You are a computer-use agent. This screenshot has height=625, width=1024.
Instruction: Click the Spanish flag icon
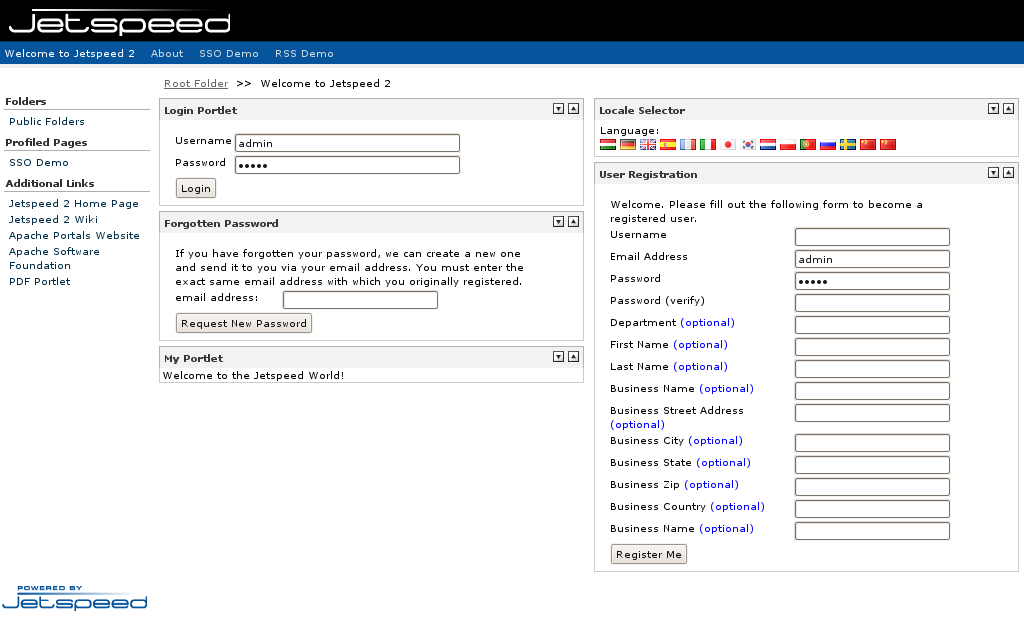click(668, 144)
